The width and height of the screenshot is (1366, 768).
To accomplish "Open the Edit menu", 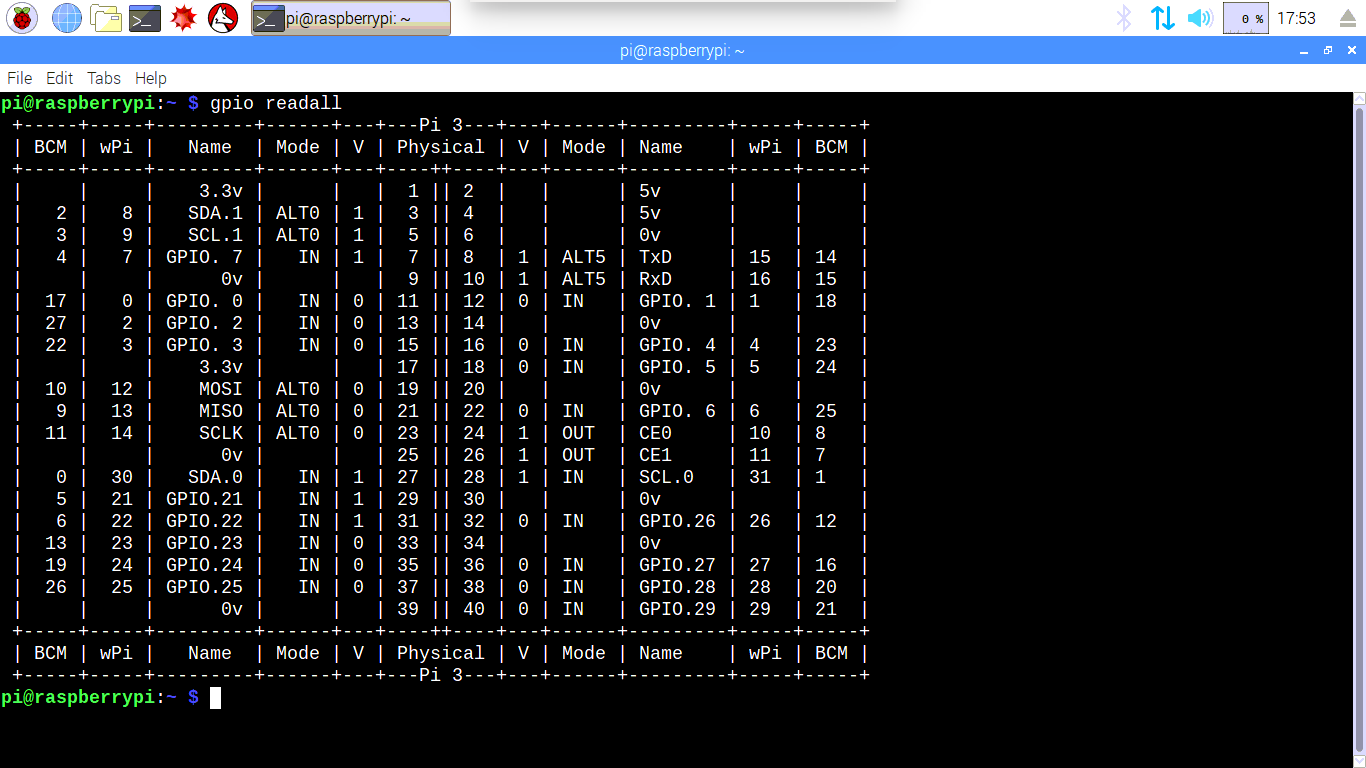I will [x=59, y=78].
